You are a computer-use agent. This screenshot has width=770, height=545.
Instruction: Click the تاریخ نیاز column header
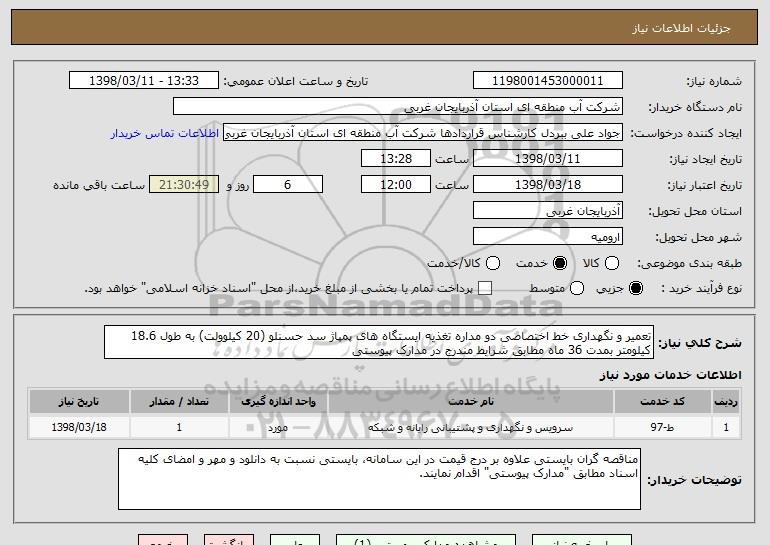point(79,402)
